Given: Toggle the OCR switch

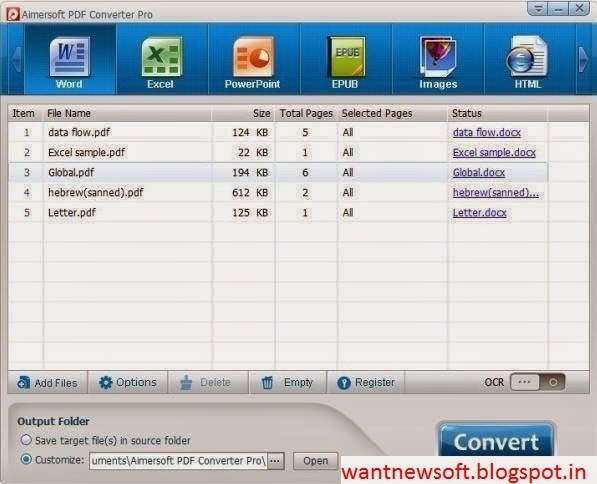Looking at the screenshot, I should [537, 382].
